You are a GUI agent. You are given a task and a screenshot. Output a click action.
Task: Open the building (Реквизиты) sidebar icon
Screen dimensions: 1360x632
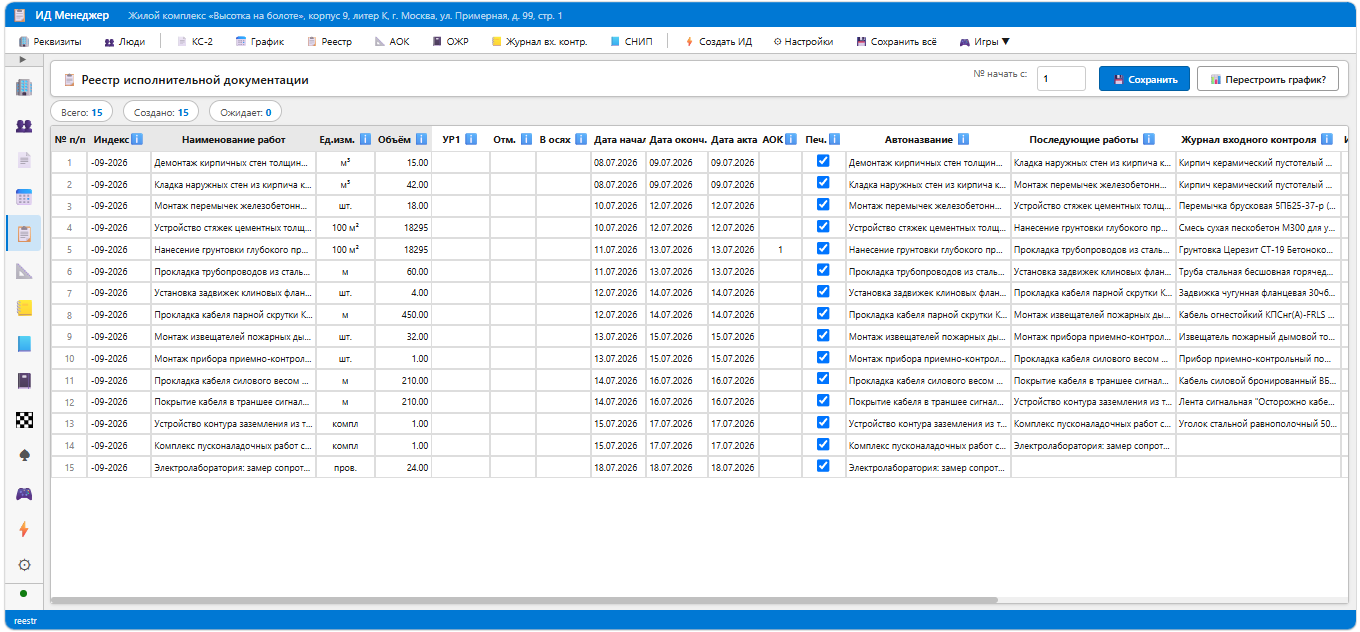pyautogui.click(x=24, y=88)
